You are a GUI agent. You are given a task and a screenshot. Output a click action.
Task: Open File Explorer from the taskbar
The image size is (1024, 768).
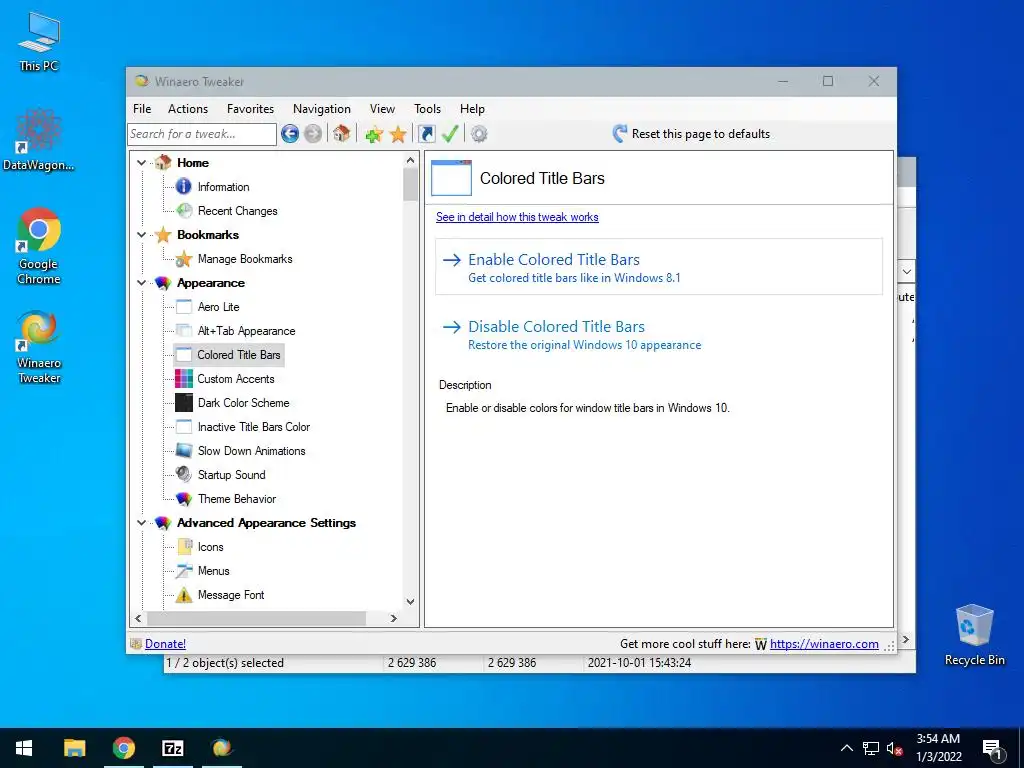point(74,748)
